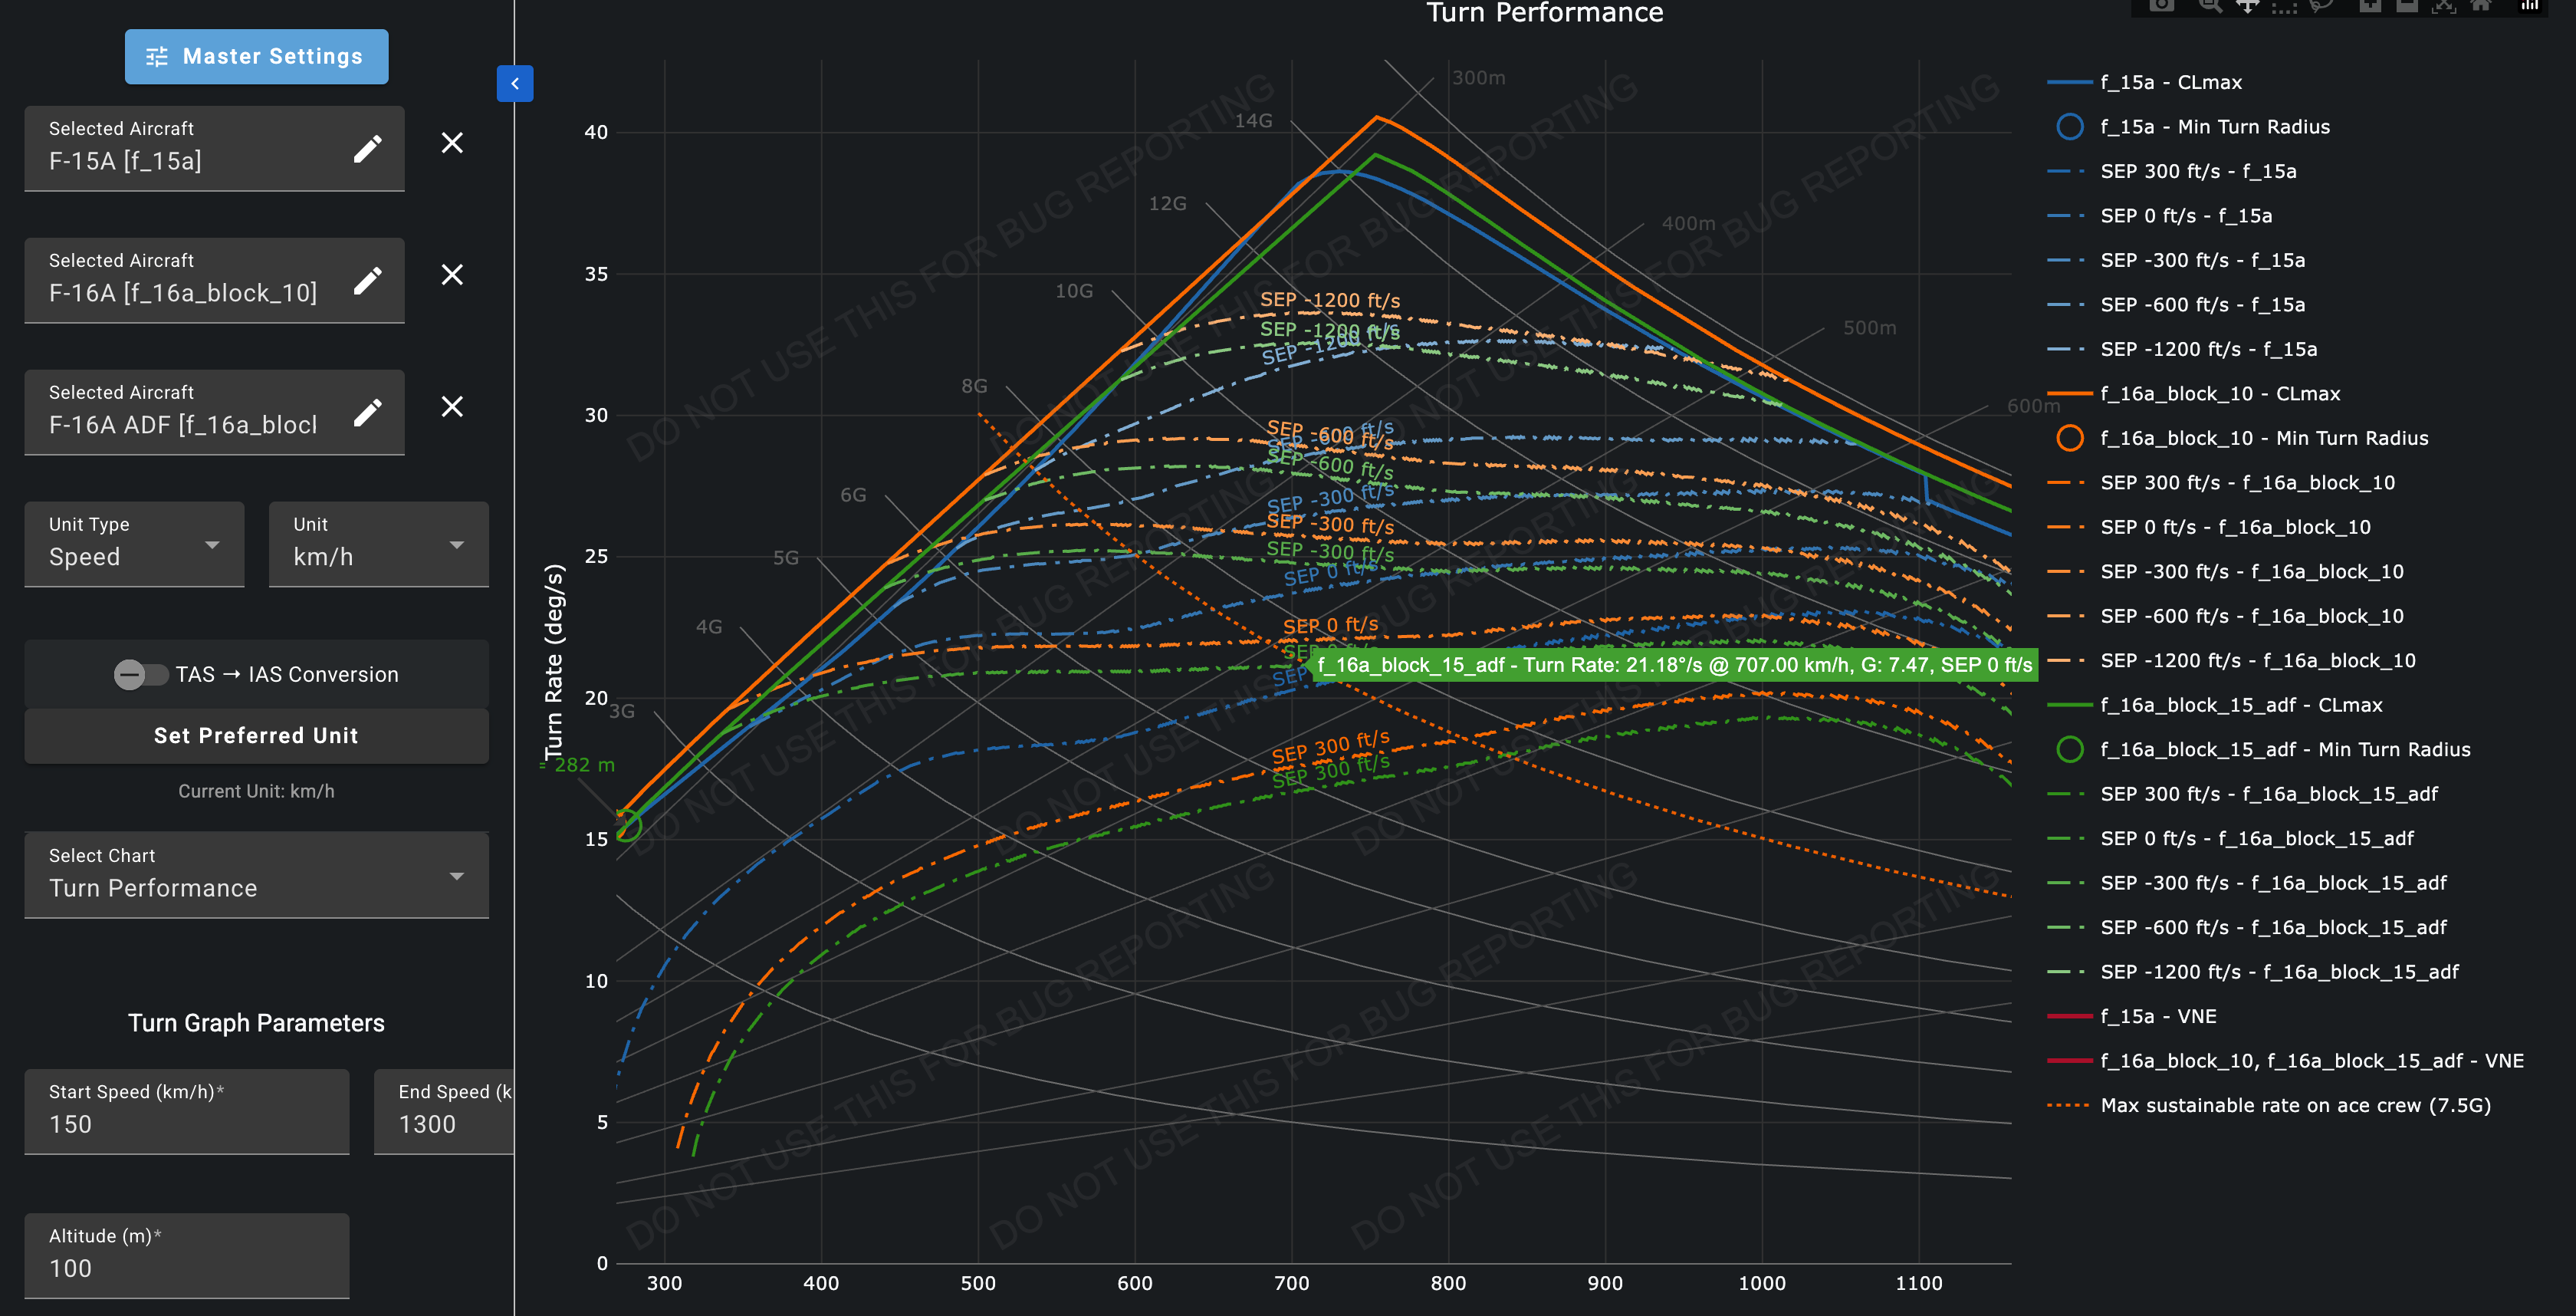Toggle TAS to IAS Conversion switch
Image resolution: width=2576 pixels, height=1316 pixels.
click(140, 675)
